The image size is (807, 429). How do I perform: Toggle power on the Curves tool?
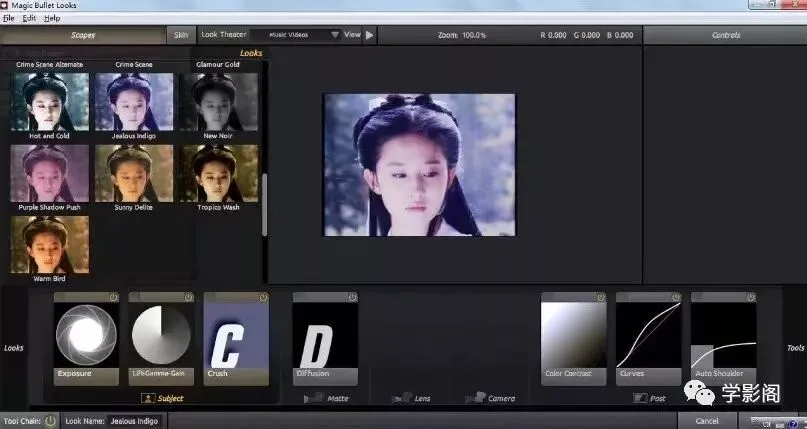pyautogui.click(x=676, y=297)
